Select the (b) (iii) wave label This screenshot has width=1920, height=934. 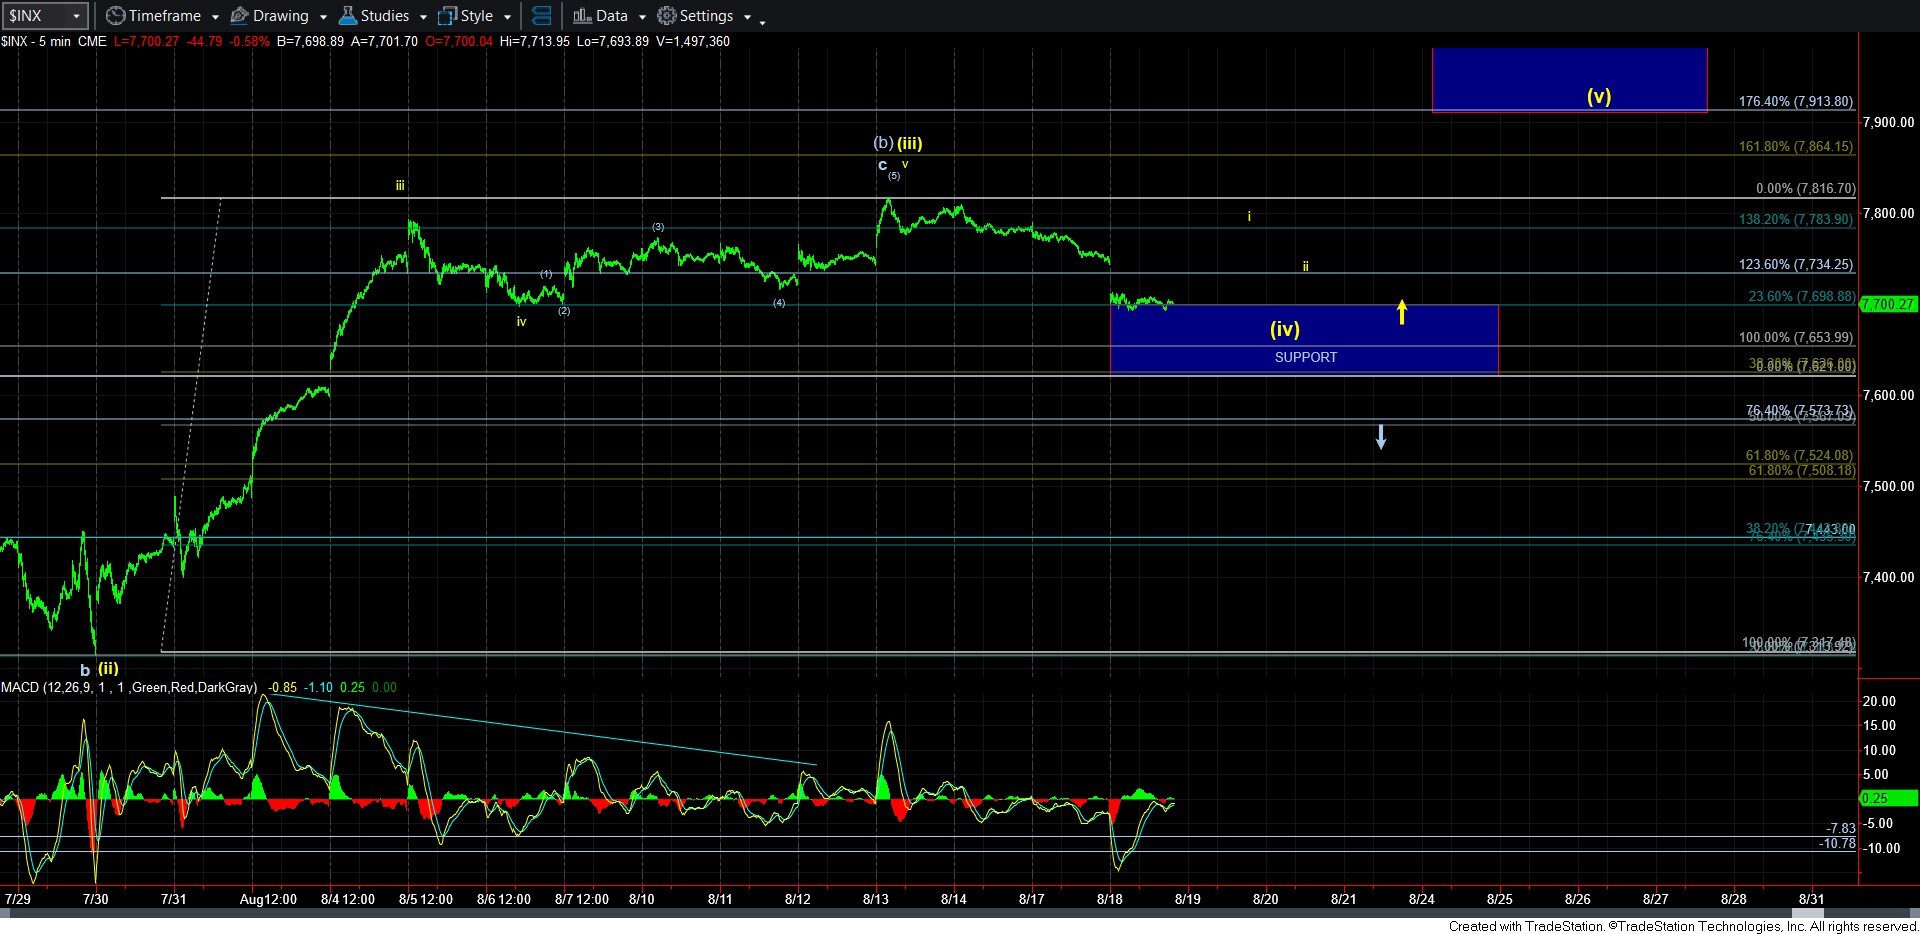(x=898, y=143)
